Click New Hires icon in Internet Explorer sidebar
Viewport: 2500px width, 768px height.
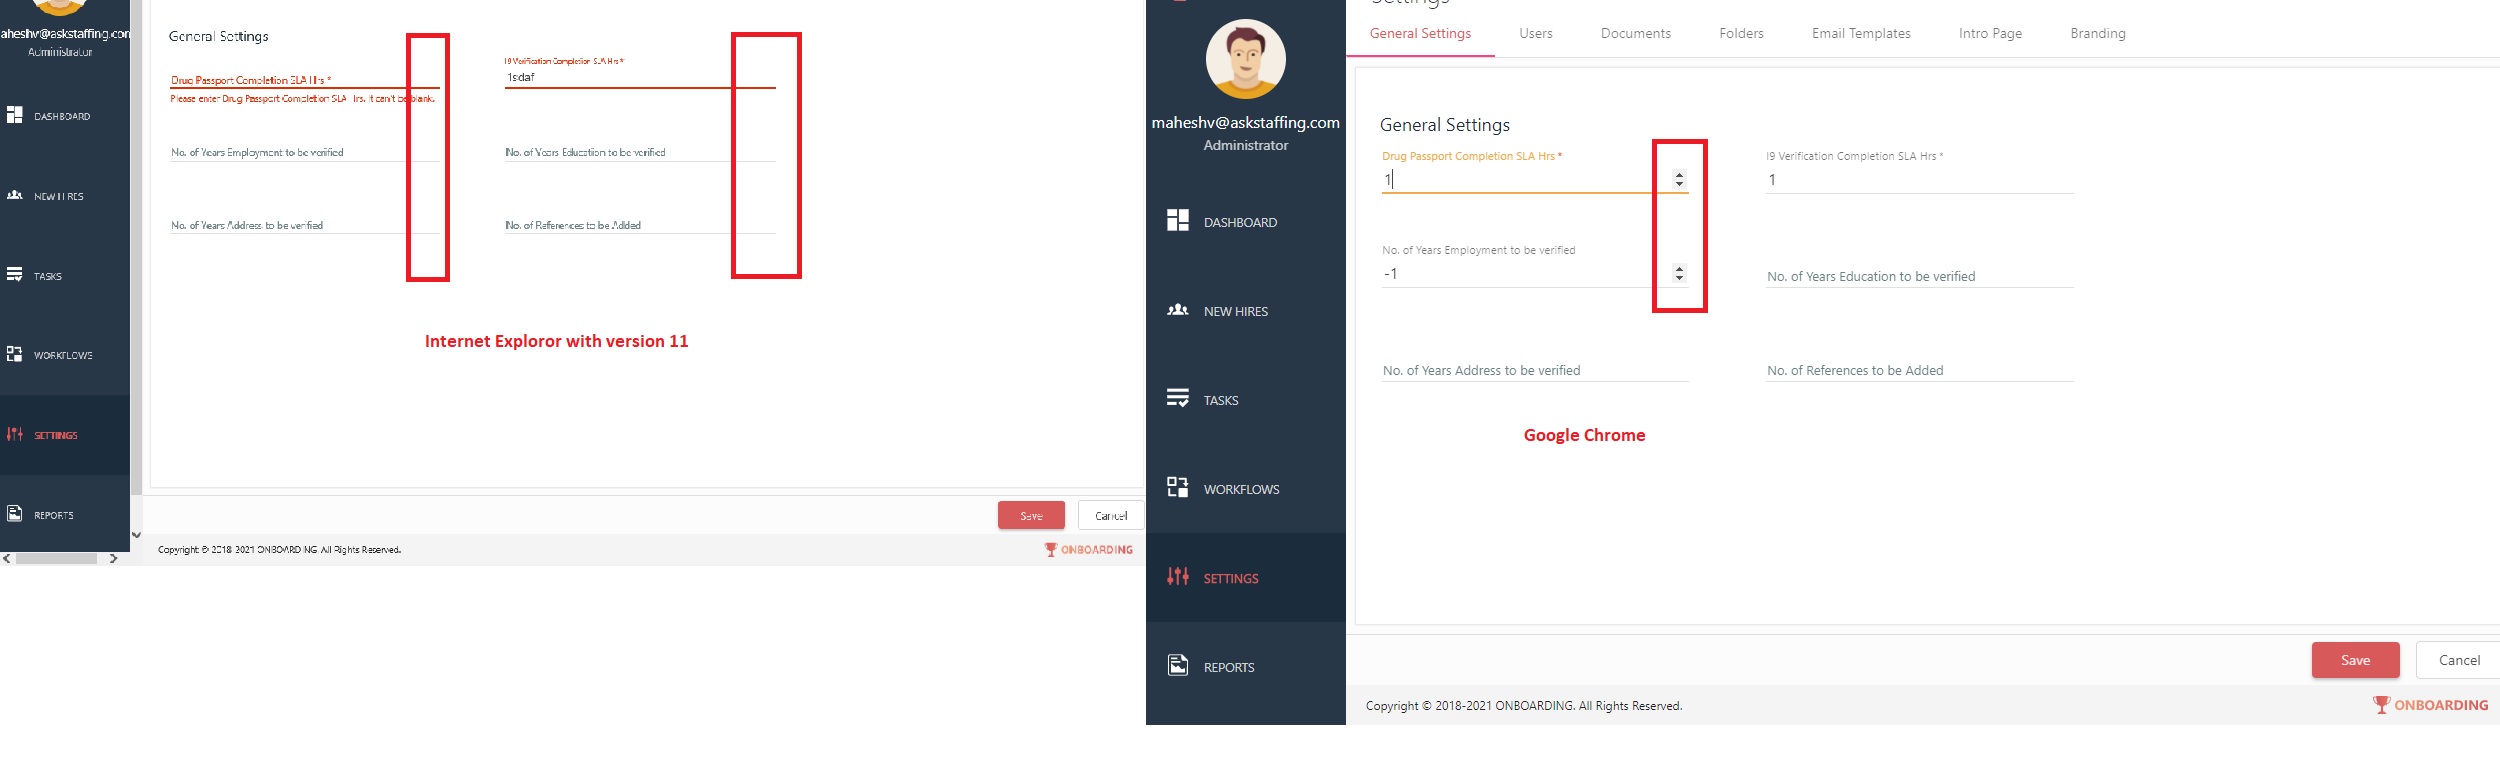point(15,195)
